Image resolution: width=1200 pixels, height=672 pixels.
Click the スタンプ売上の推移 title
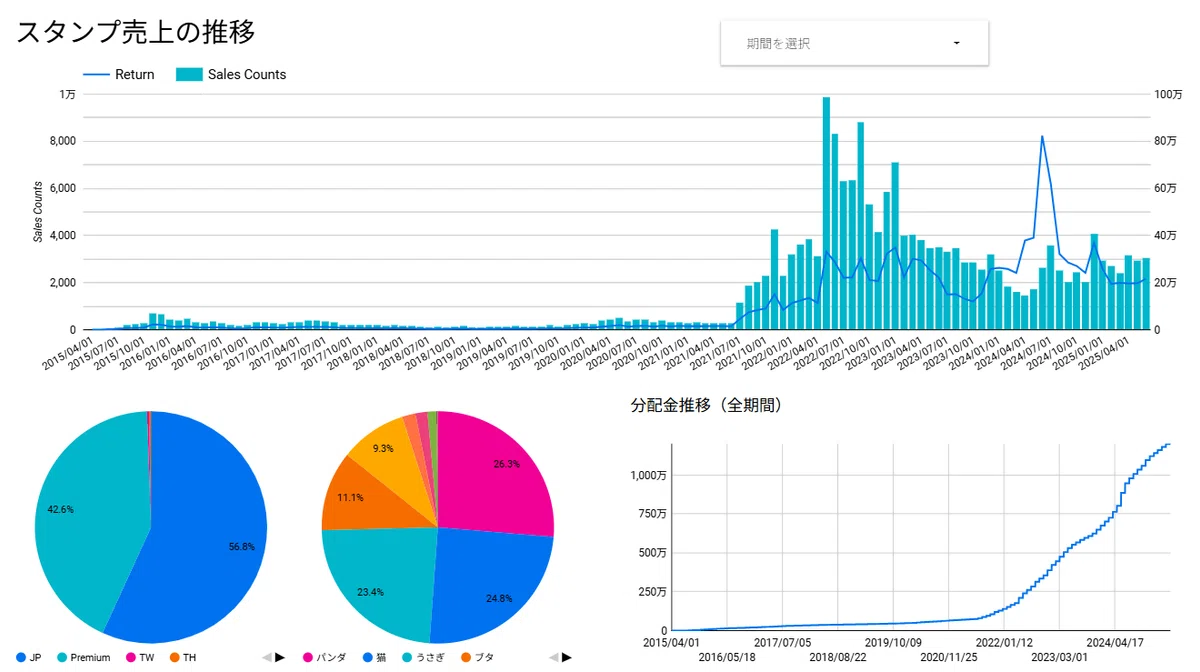click(x=136, y=31)
